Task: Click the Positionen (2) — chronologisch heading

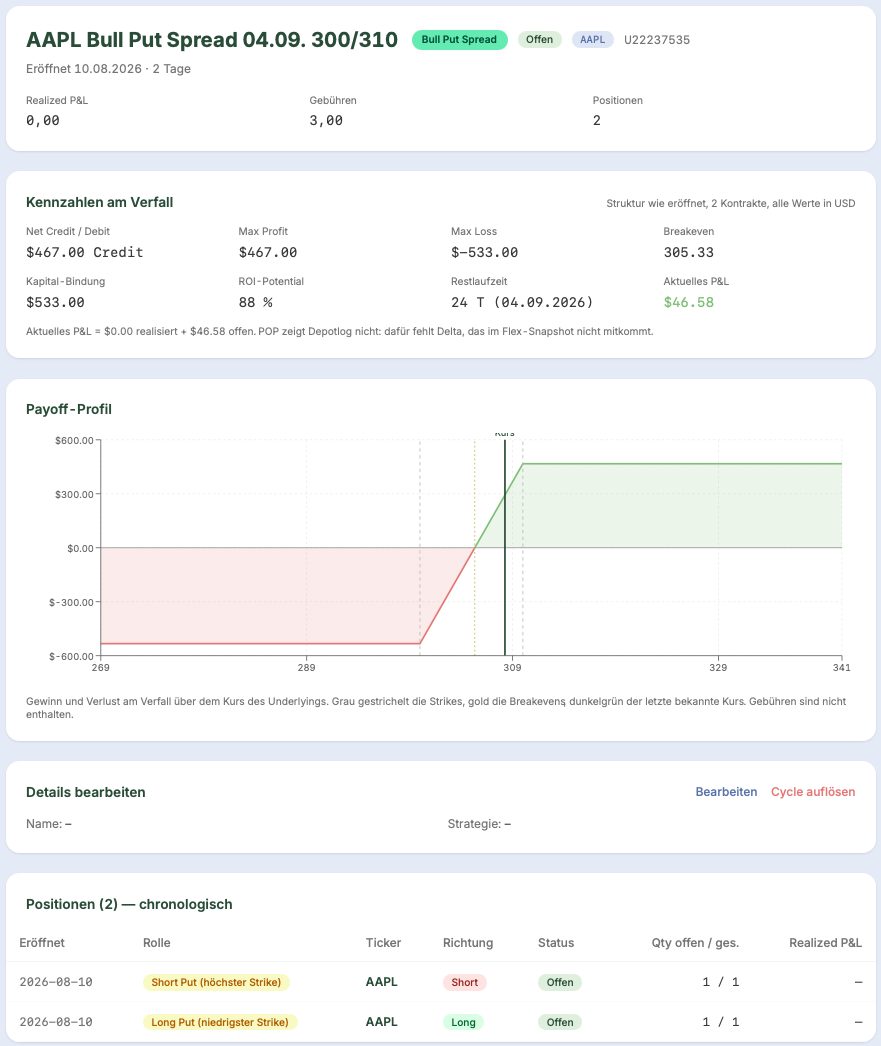Action: [129, 904]
